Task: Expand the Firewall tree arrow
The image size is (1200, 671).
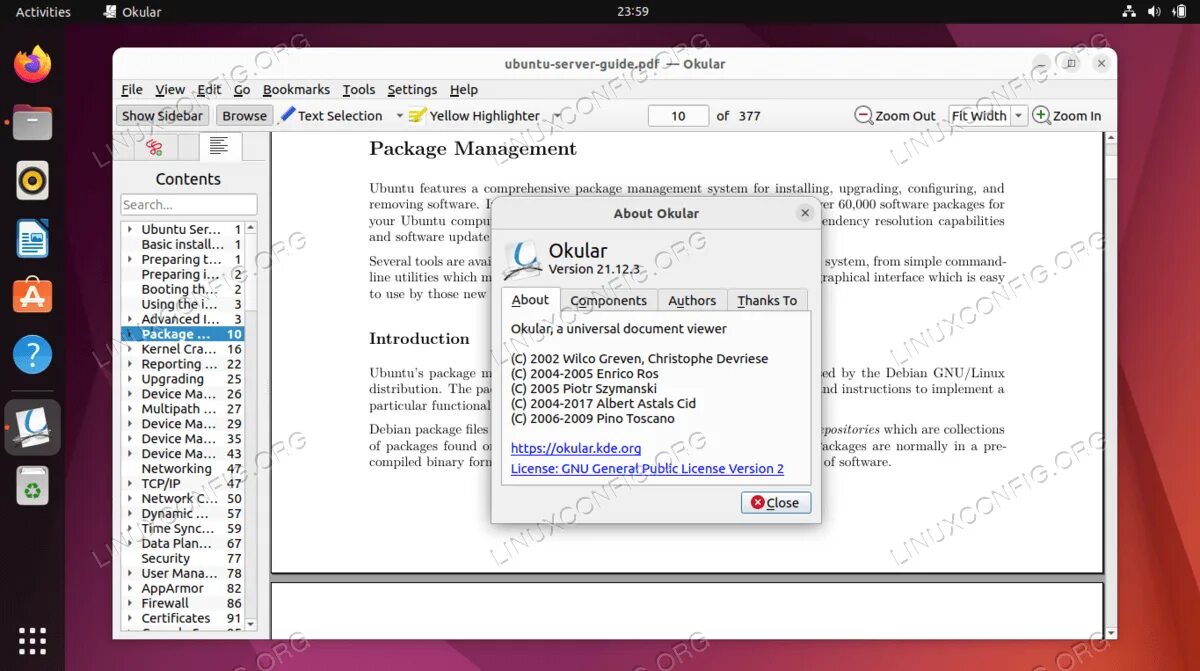Action: tap(130, 603)
